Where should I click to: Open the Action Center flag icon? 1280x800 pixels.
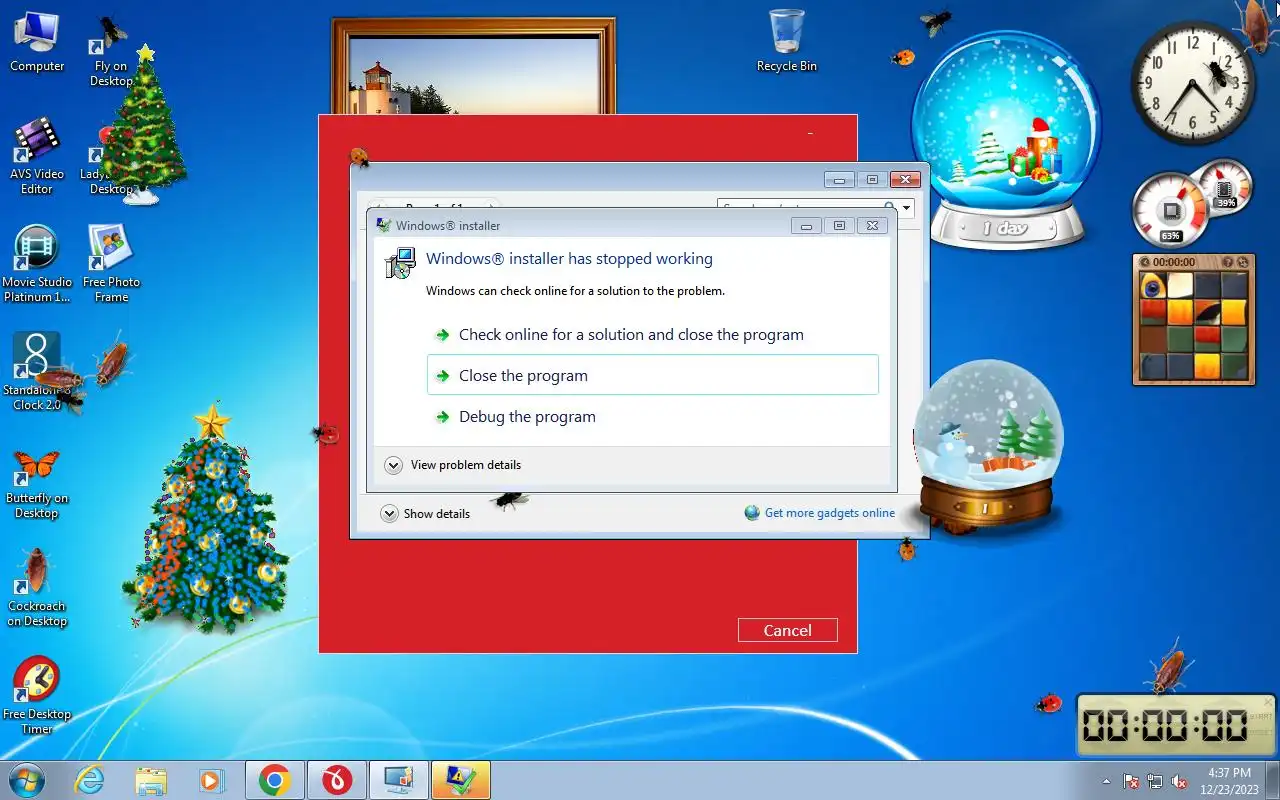pos(1132,781)
